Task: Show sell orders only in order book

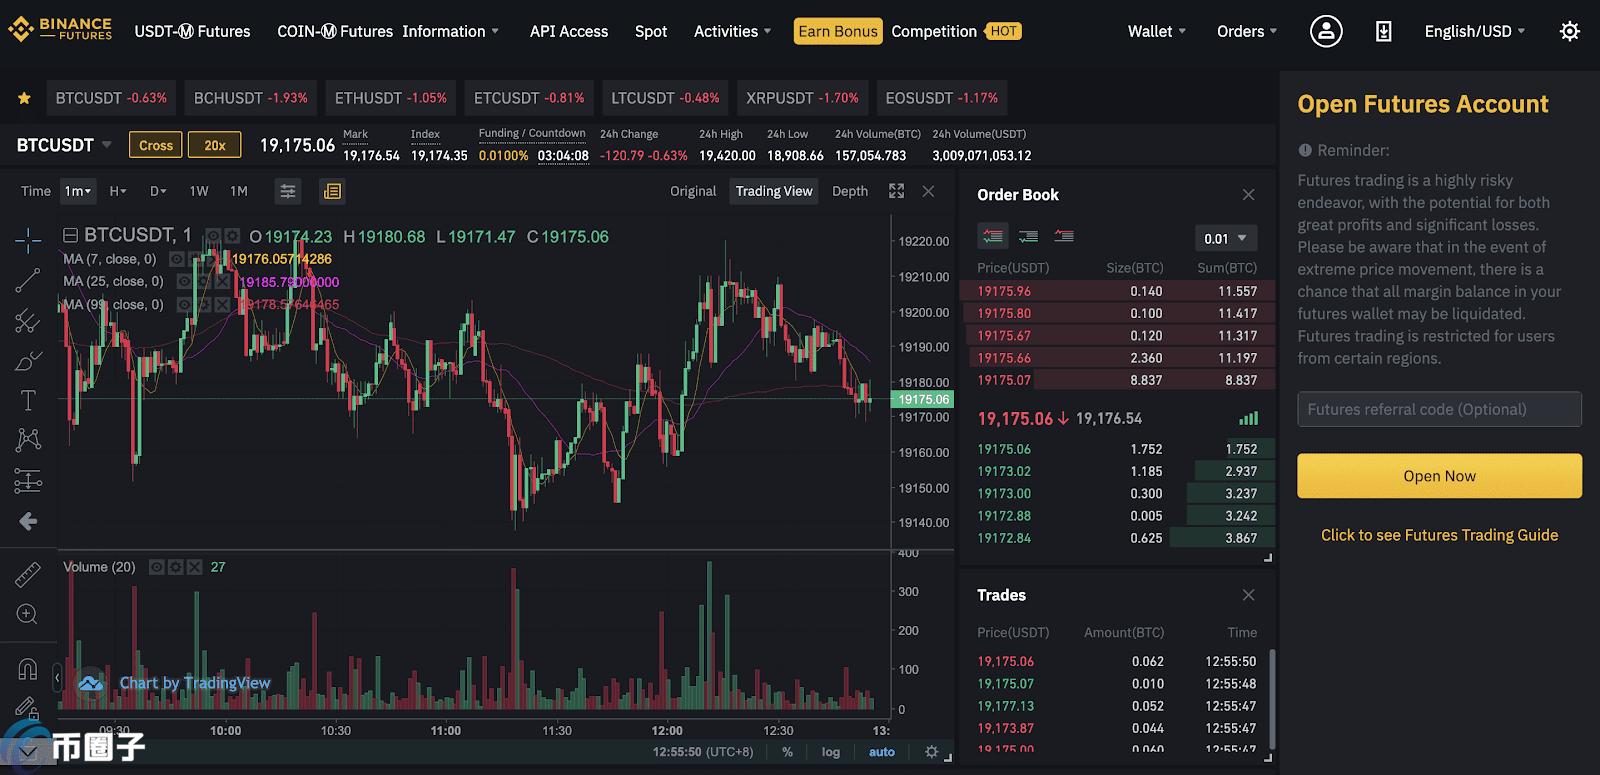Action: tap(1064, 236)
